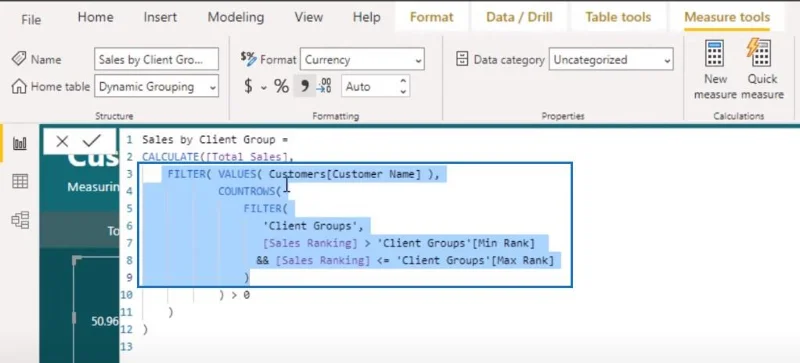
Task: Click the currency dollar sign icon
Action: [x=248, y=86]
